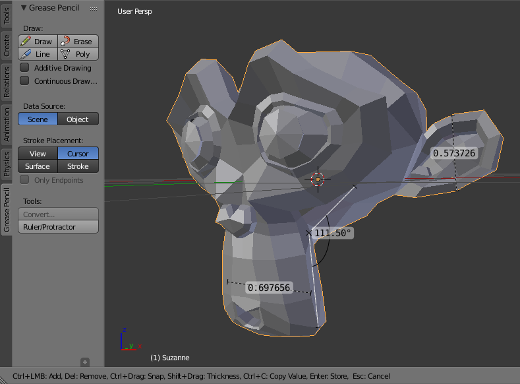Click the panel grip dots icon
The height and width of the screenshot is (384, 520).
pyautogui.click(x=93, y=9)
